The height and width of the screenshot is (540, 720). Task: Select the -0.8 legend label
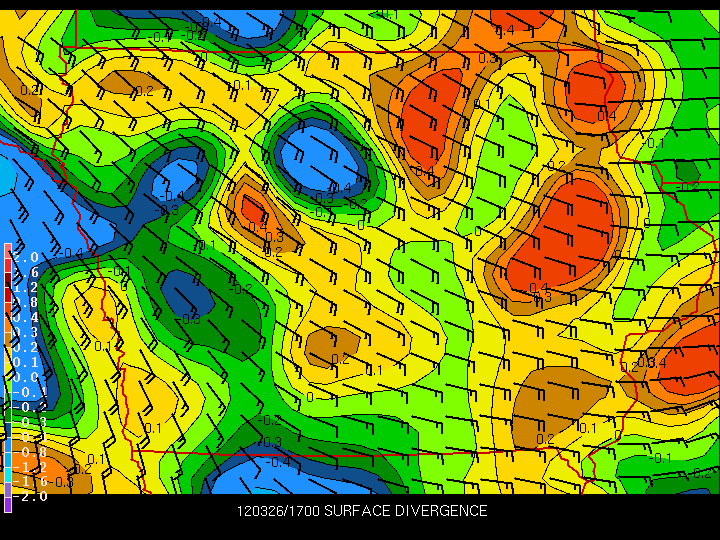pos(30,452)
